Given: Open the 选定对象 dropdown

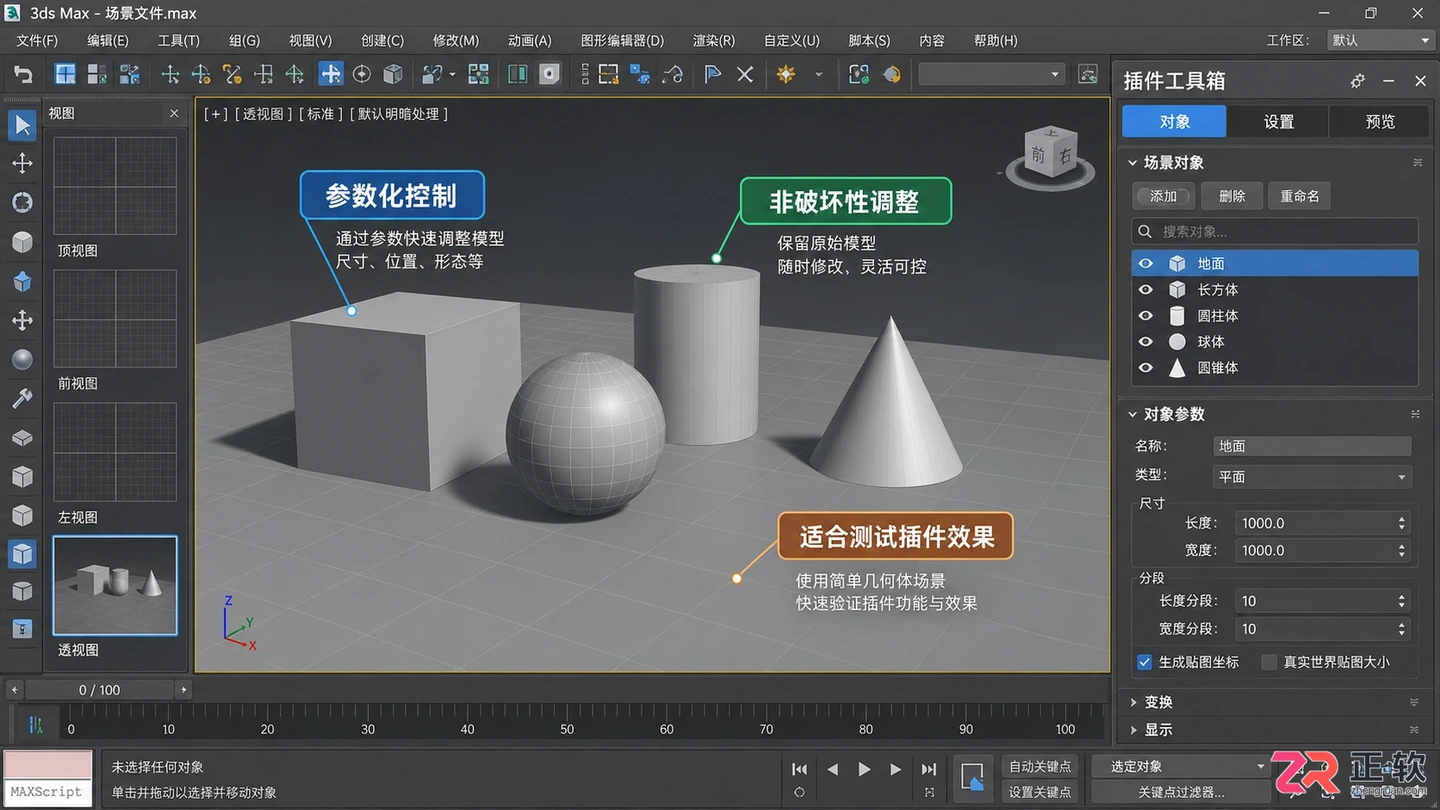Looking at the screenshot, I should pos(1179,766).
